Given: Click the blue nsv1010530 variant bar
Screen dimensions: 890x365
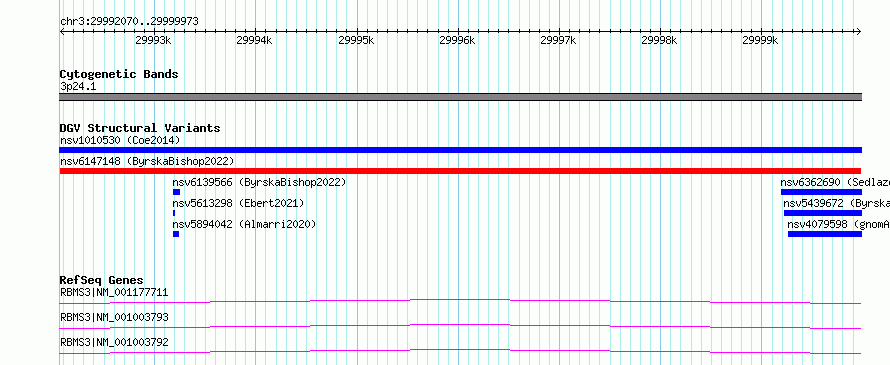Looking at the screenshot, I should pyautogui.click(x=460, y=150).
